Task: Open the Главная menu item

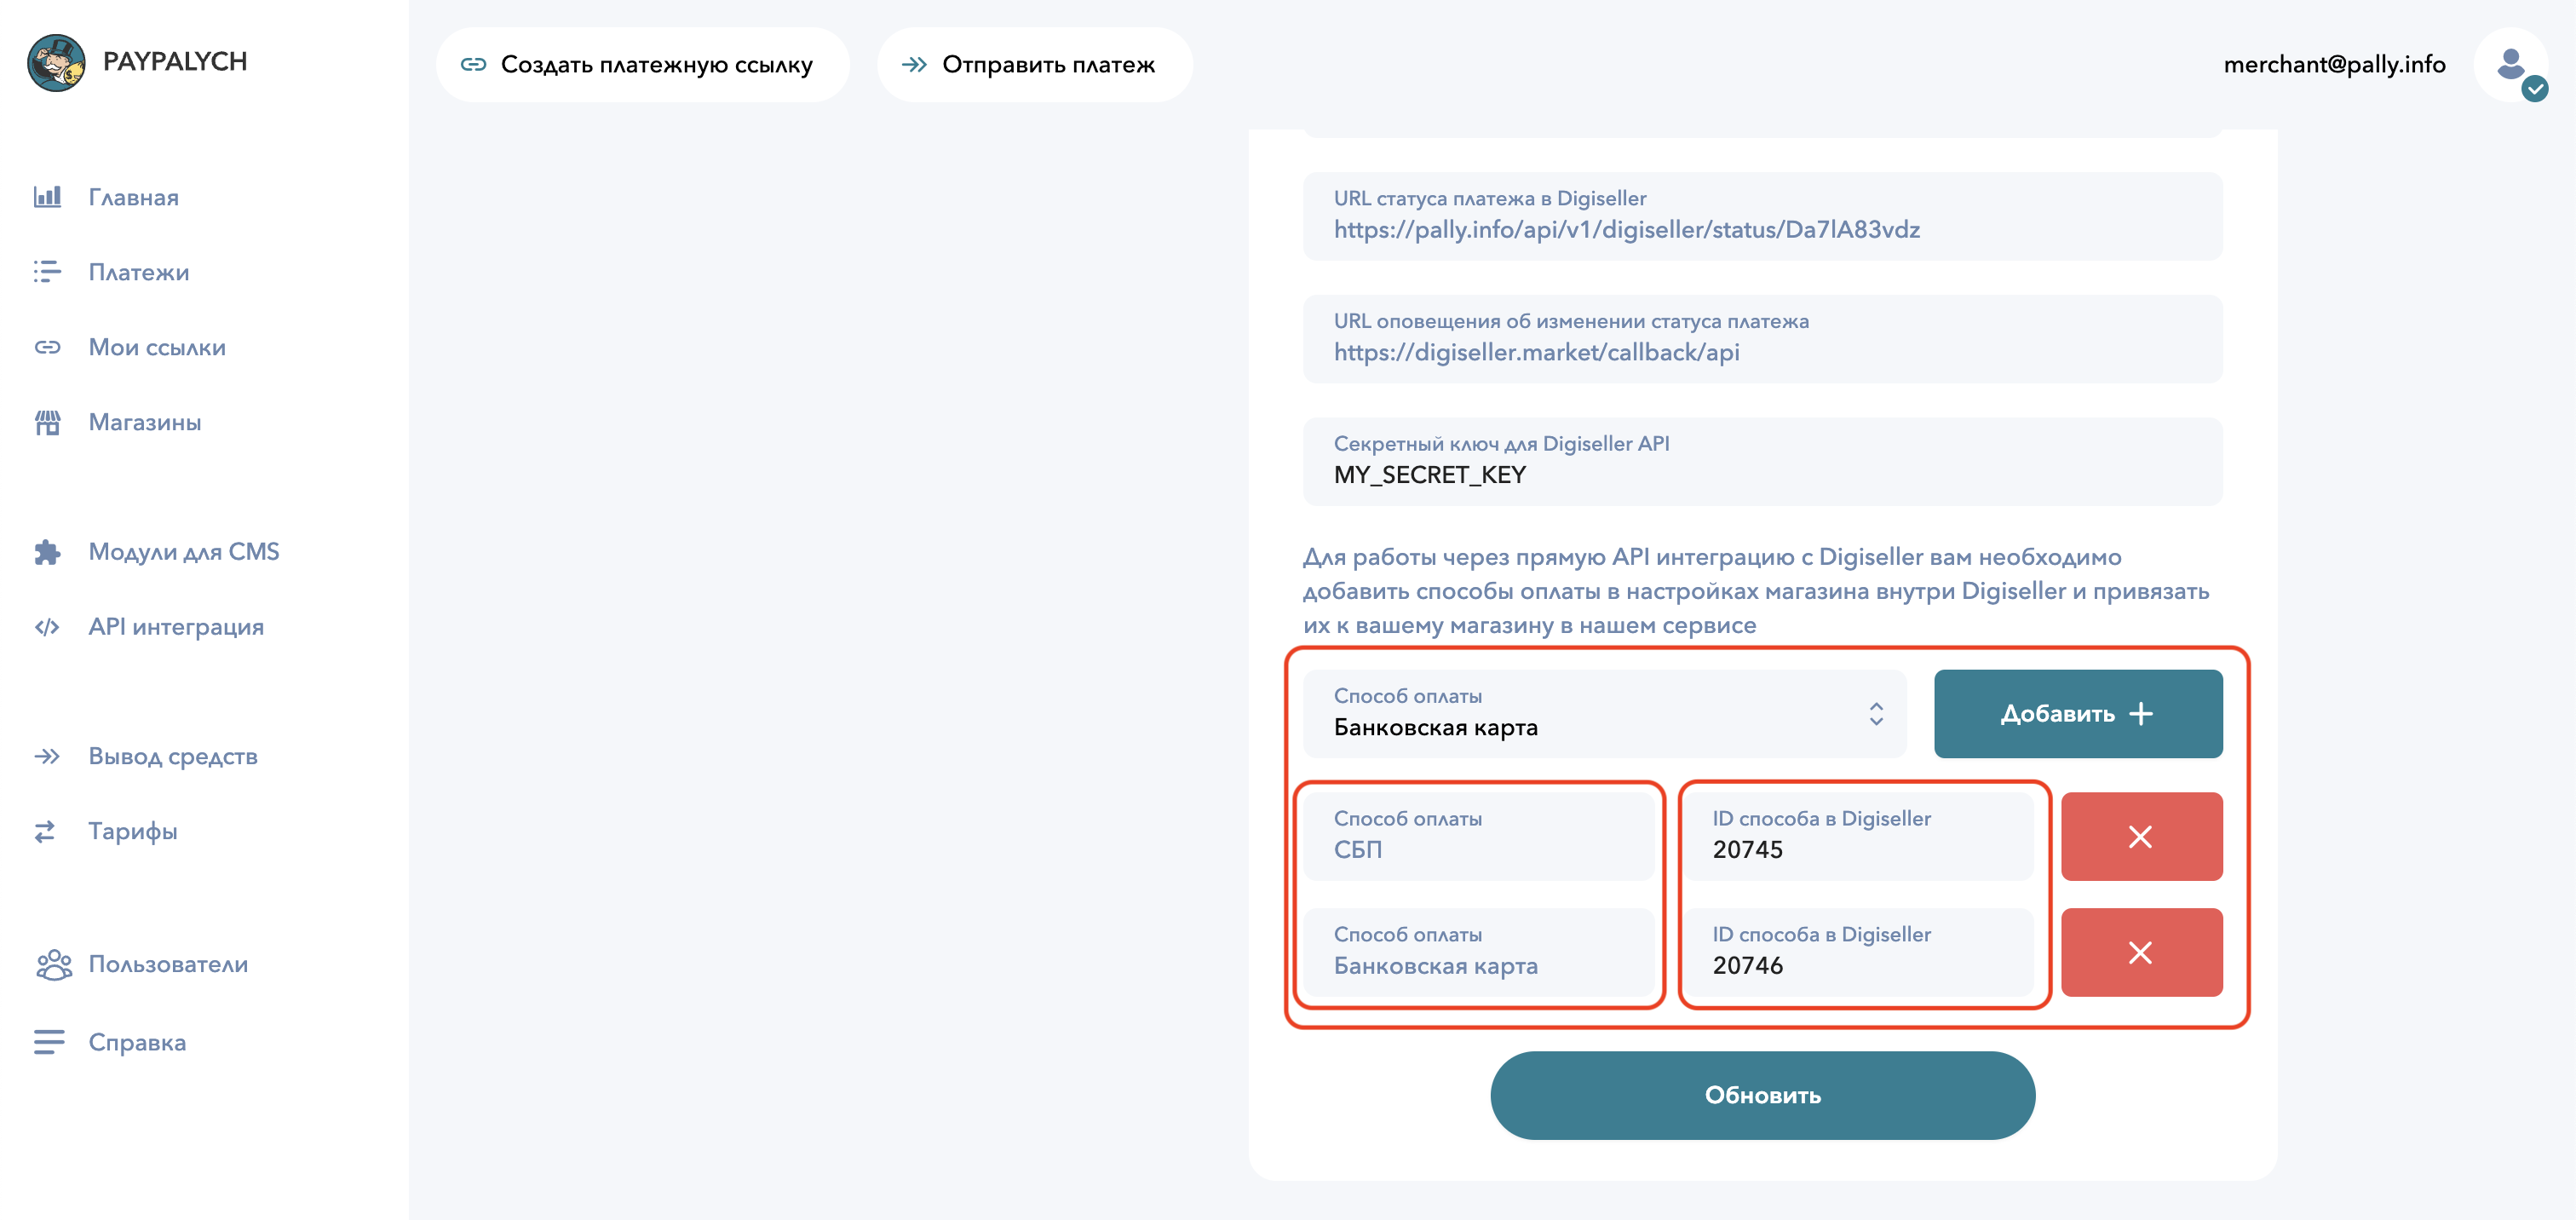Action: tap(133, 197)
